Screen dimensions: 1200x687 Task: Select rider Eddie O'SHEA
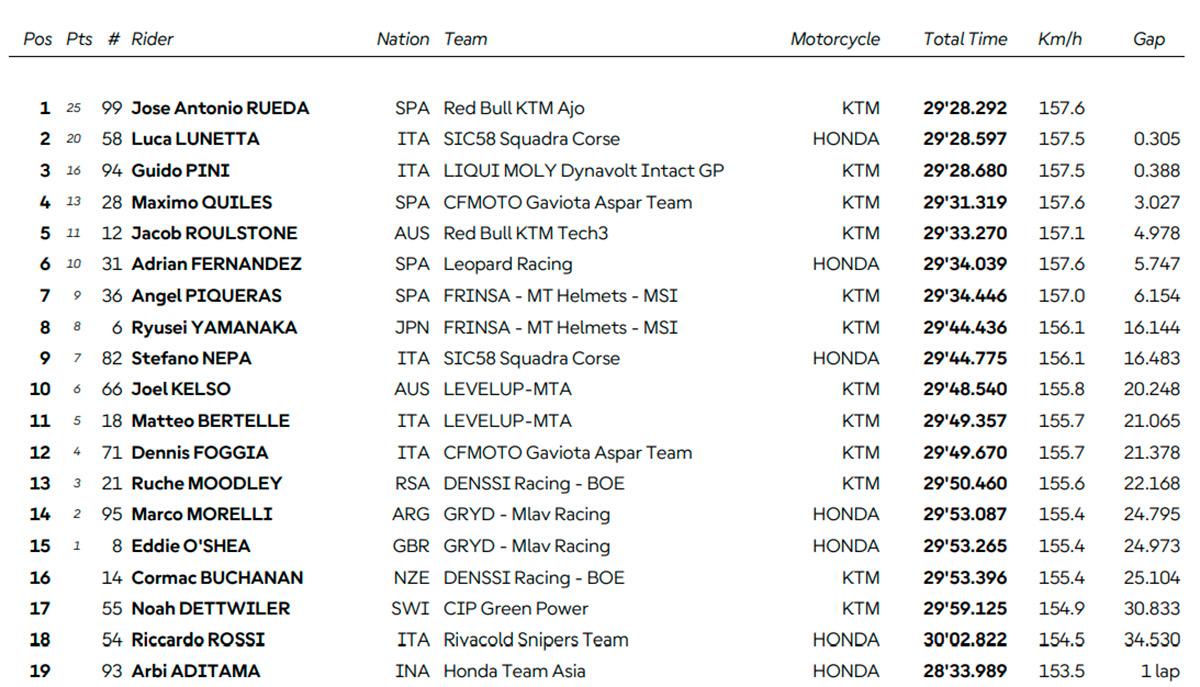pos(191,546)
